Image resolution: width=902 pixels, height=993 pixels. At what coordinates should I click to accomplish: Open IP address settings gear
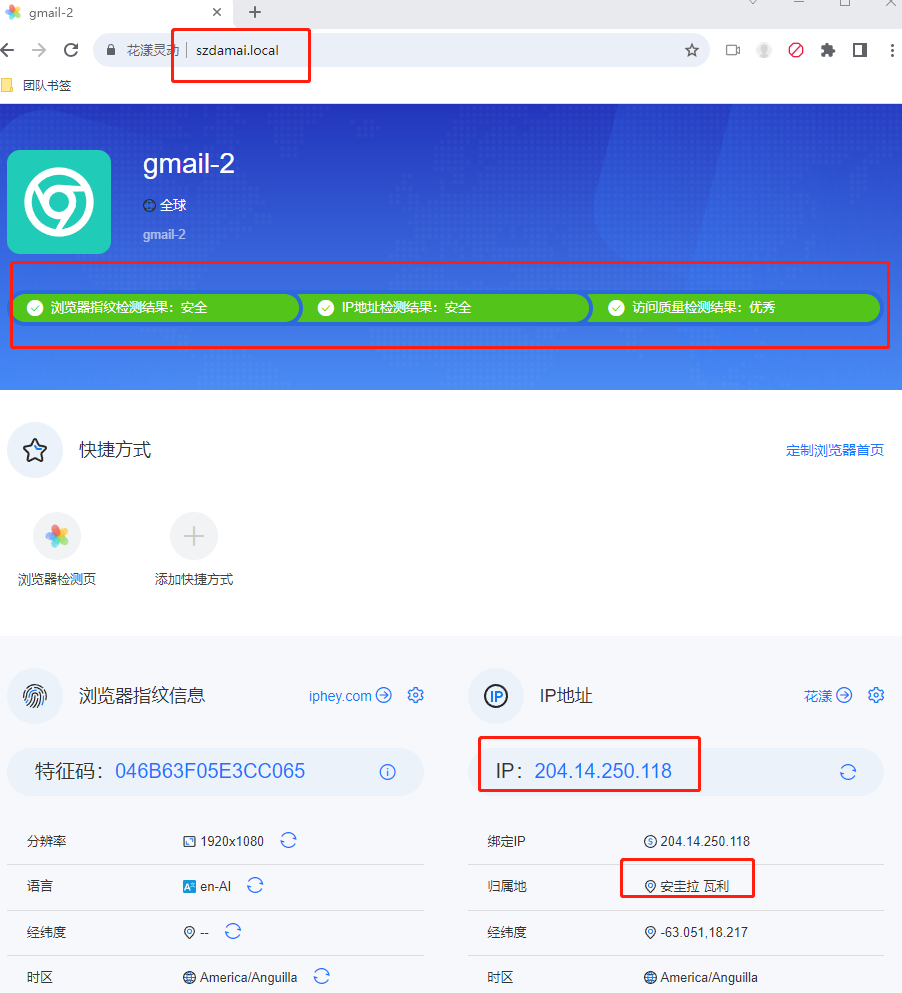coord(876,695)
